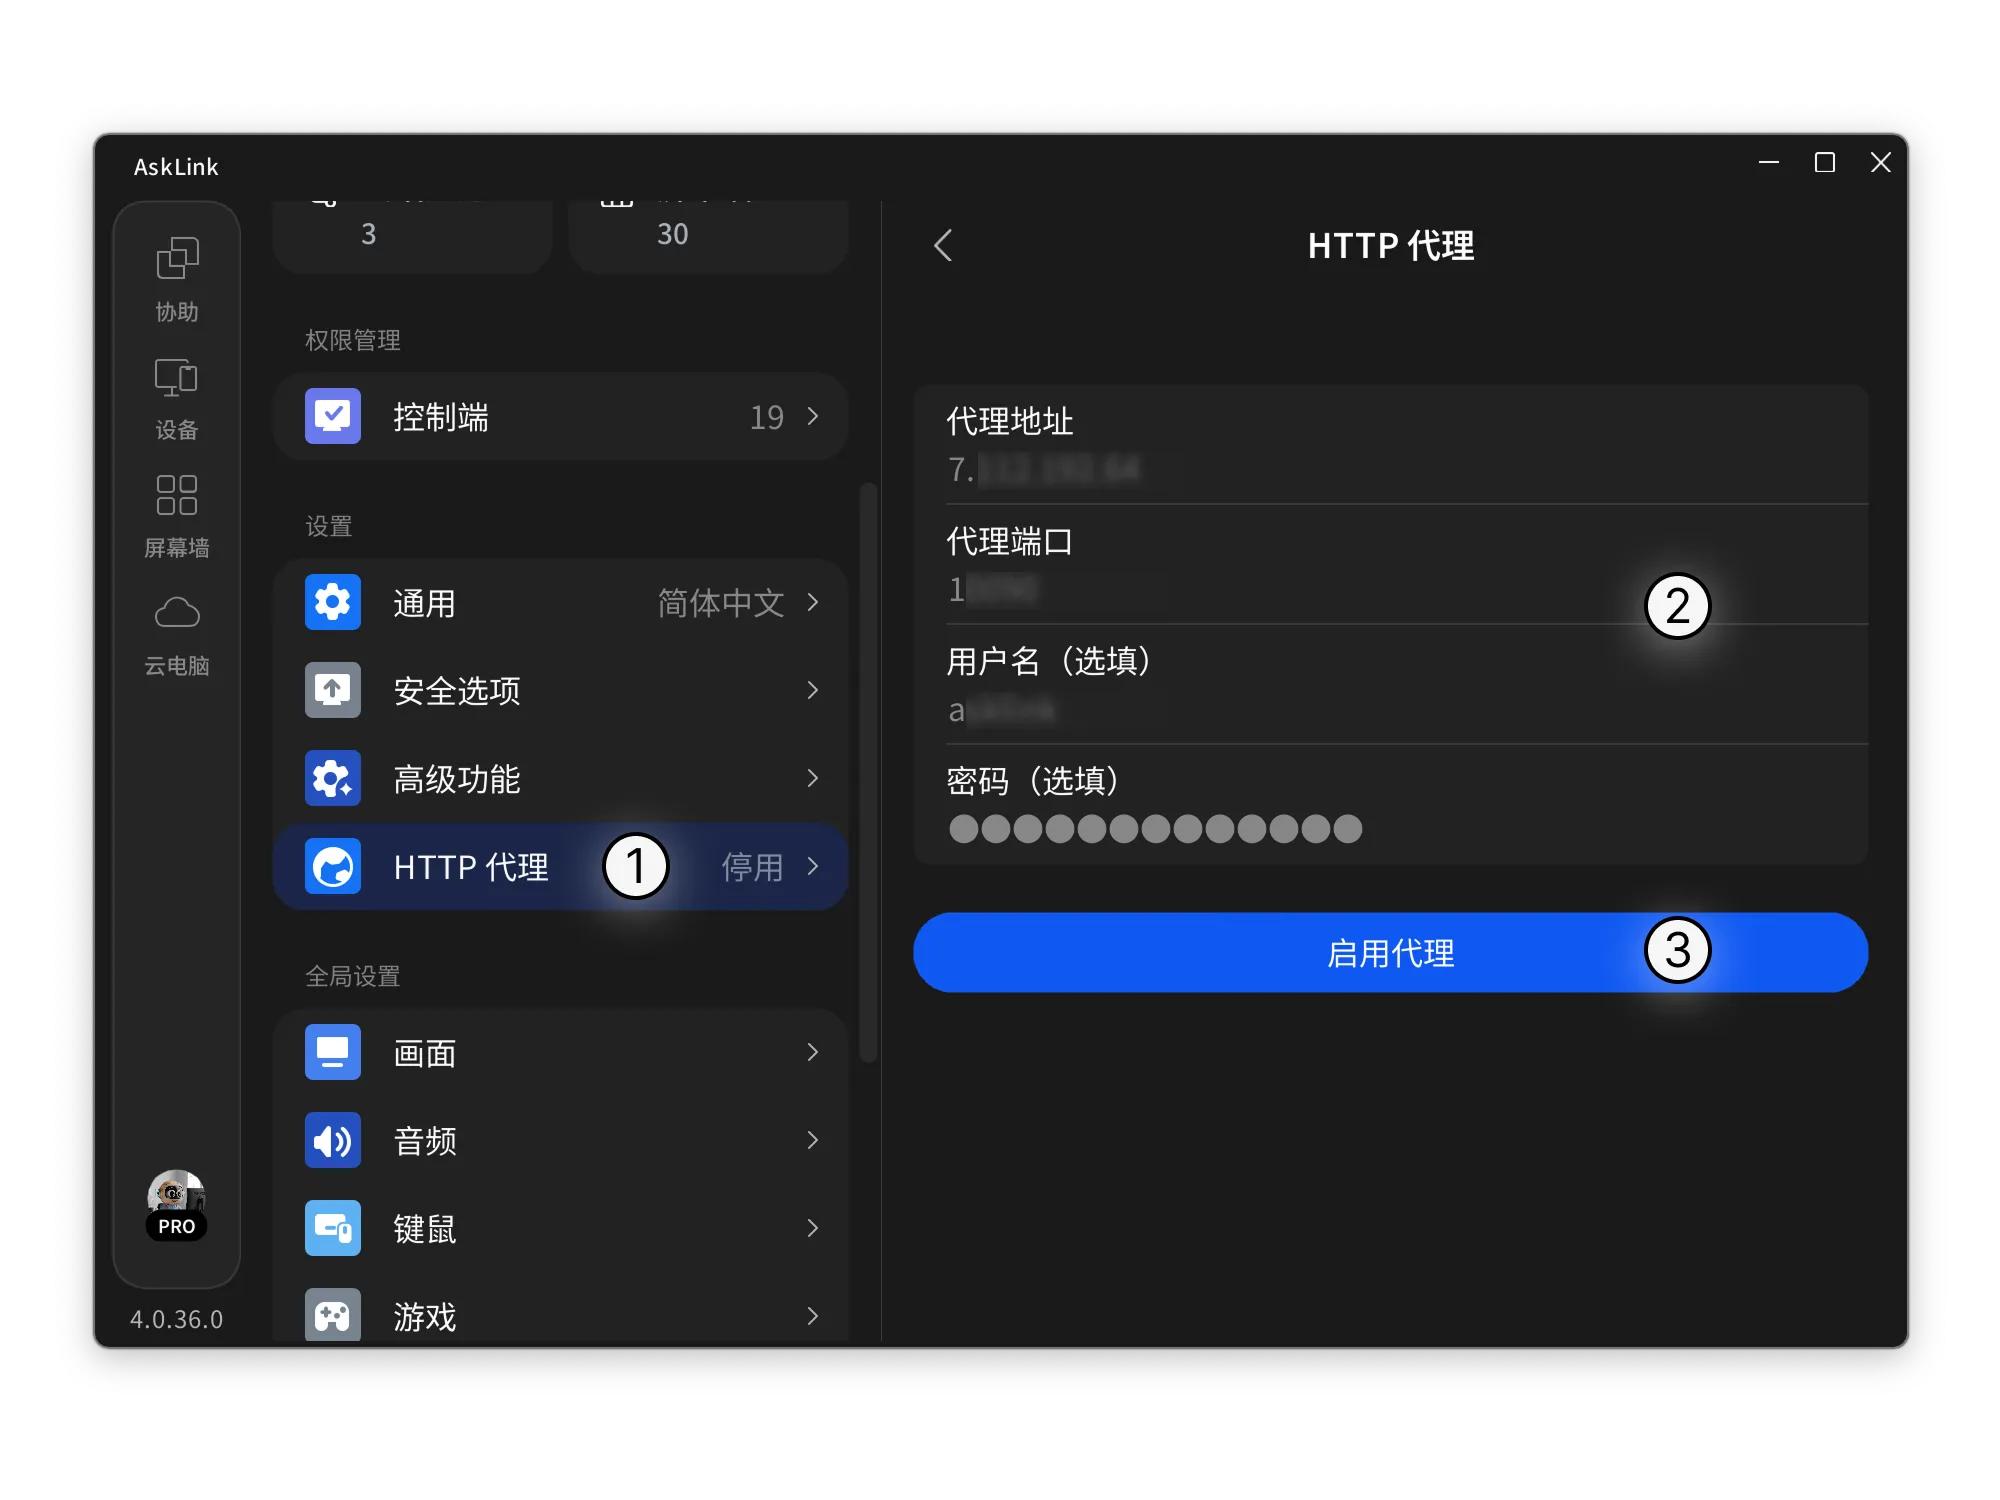Go back using the arrow beside HTTP 代理
Viewport: 2000px width, 1500px height.
pyautogui.click(x=941, y=245)
